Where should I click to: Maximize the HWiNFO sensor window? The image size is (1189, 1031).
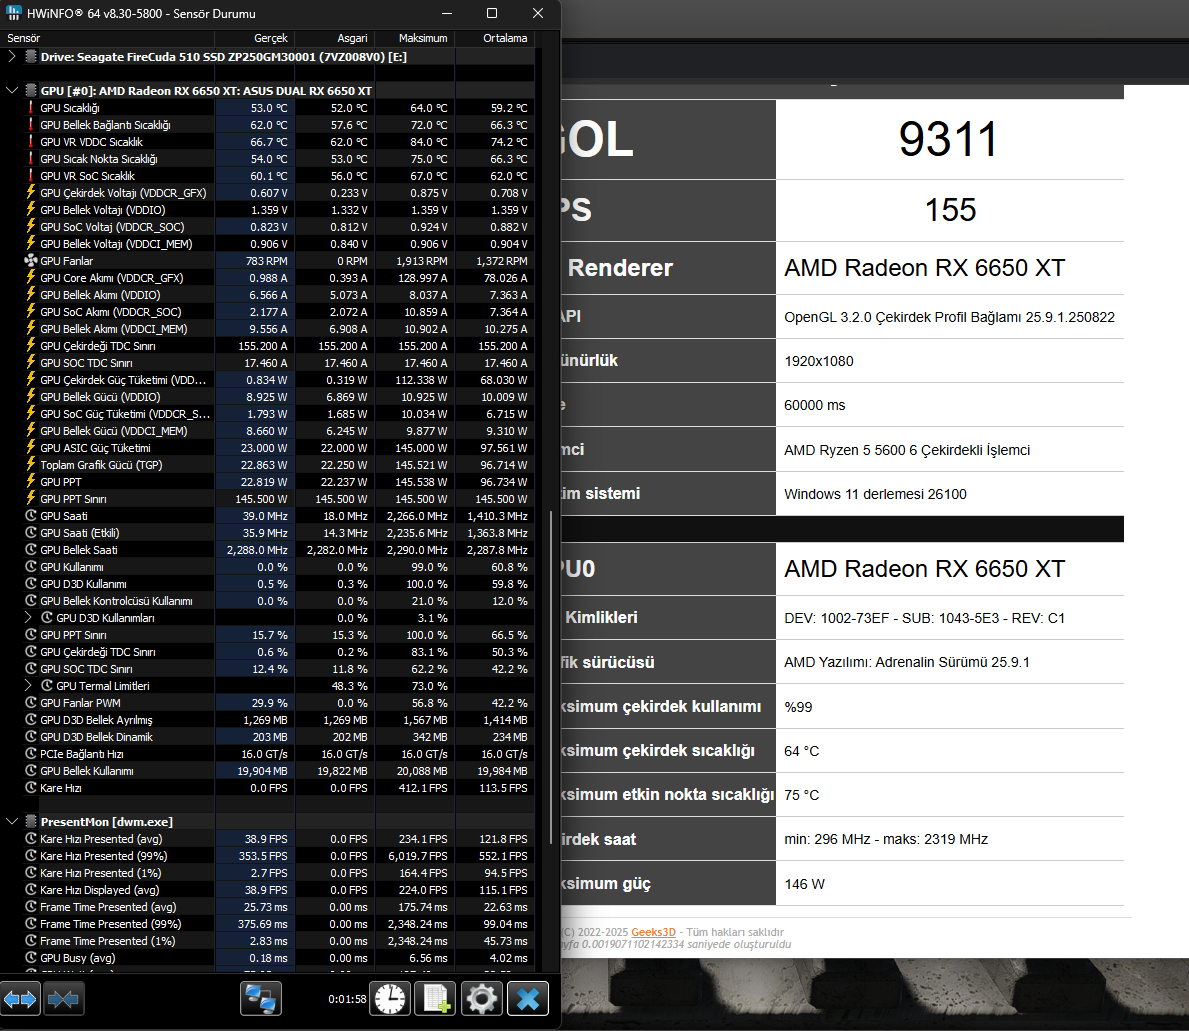click(x=492, y=14)
